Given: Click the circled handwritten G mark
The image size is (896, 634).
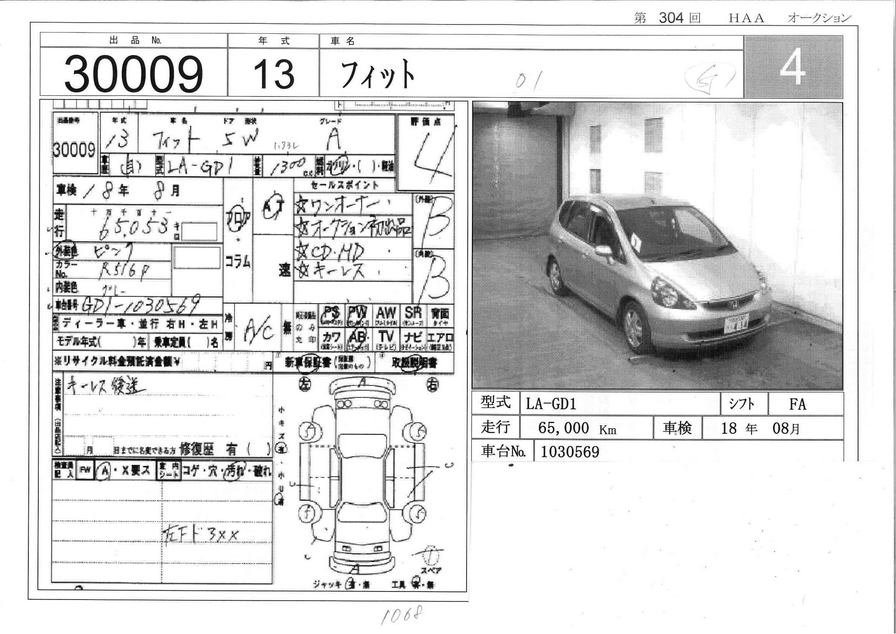Looking at the screenshot, I should tap(709, 78).
